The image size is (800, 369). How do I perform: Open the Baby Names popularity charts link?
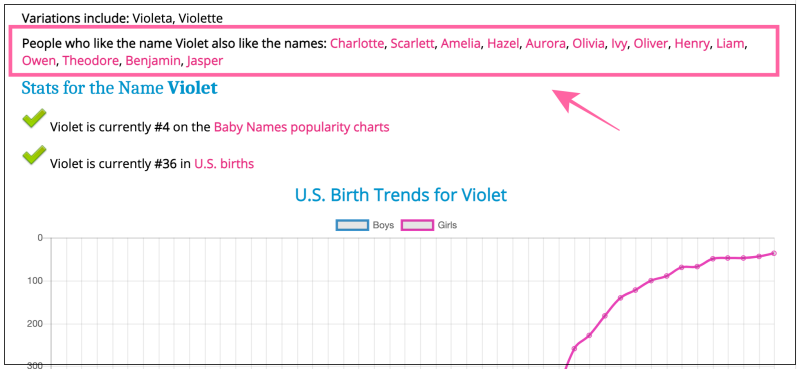(302, 127)
